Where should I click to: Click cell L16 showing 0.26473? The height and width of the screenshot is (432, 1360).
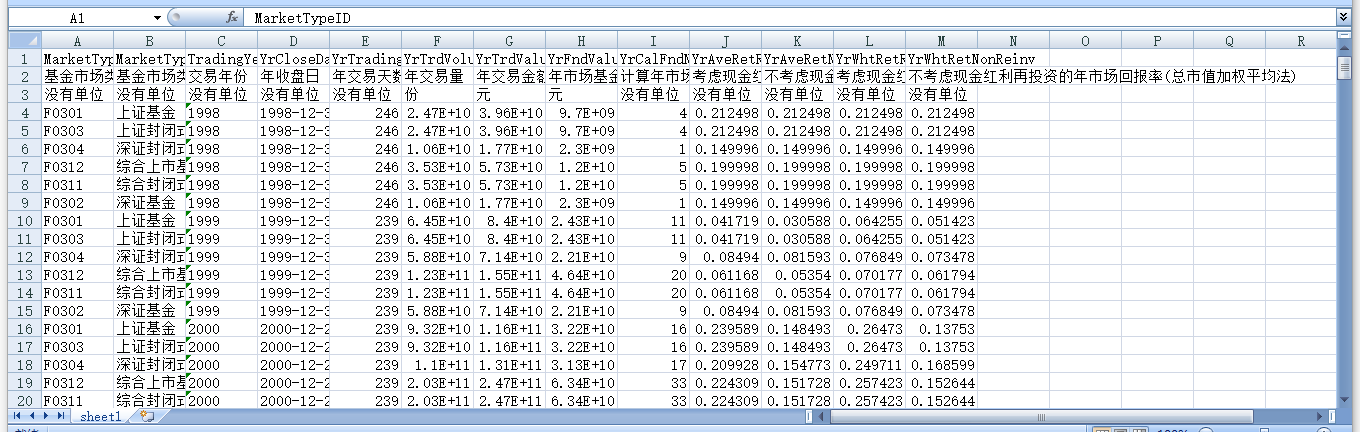point(869,329)
